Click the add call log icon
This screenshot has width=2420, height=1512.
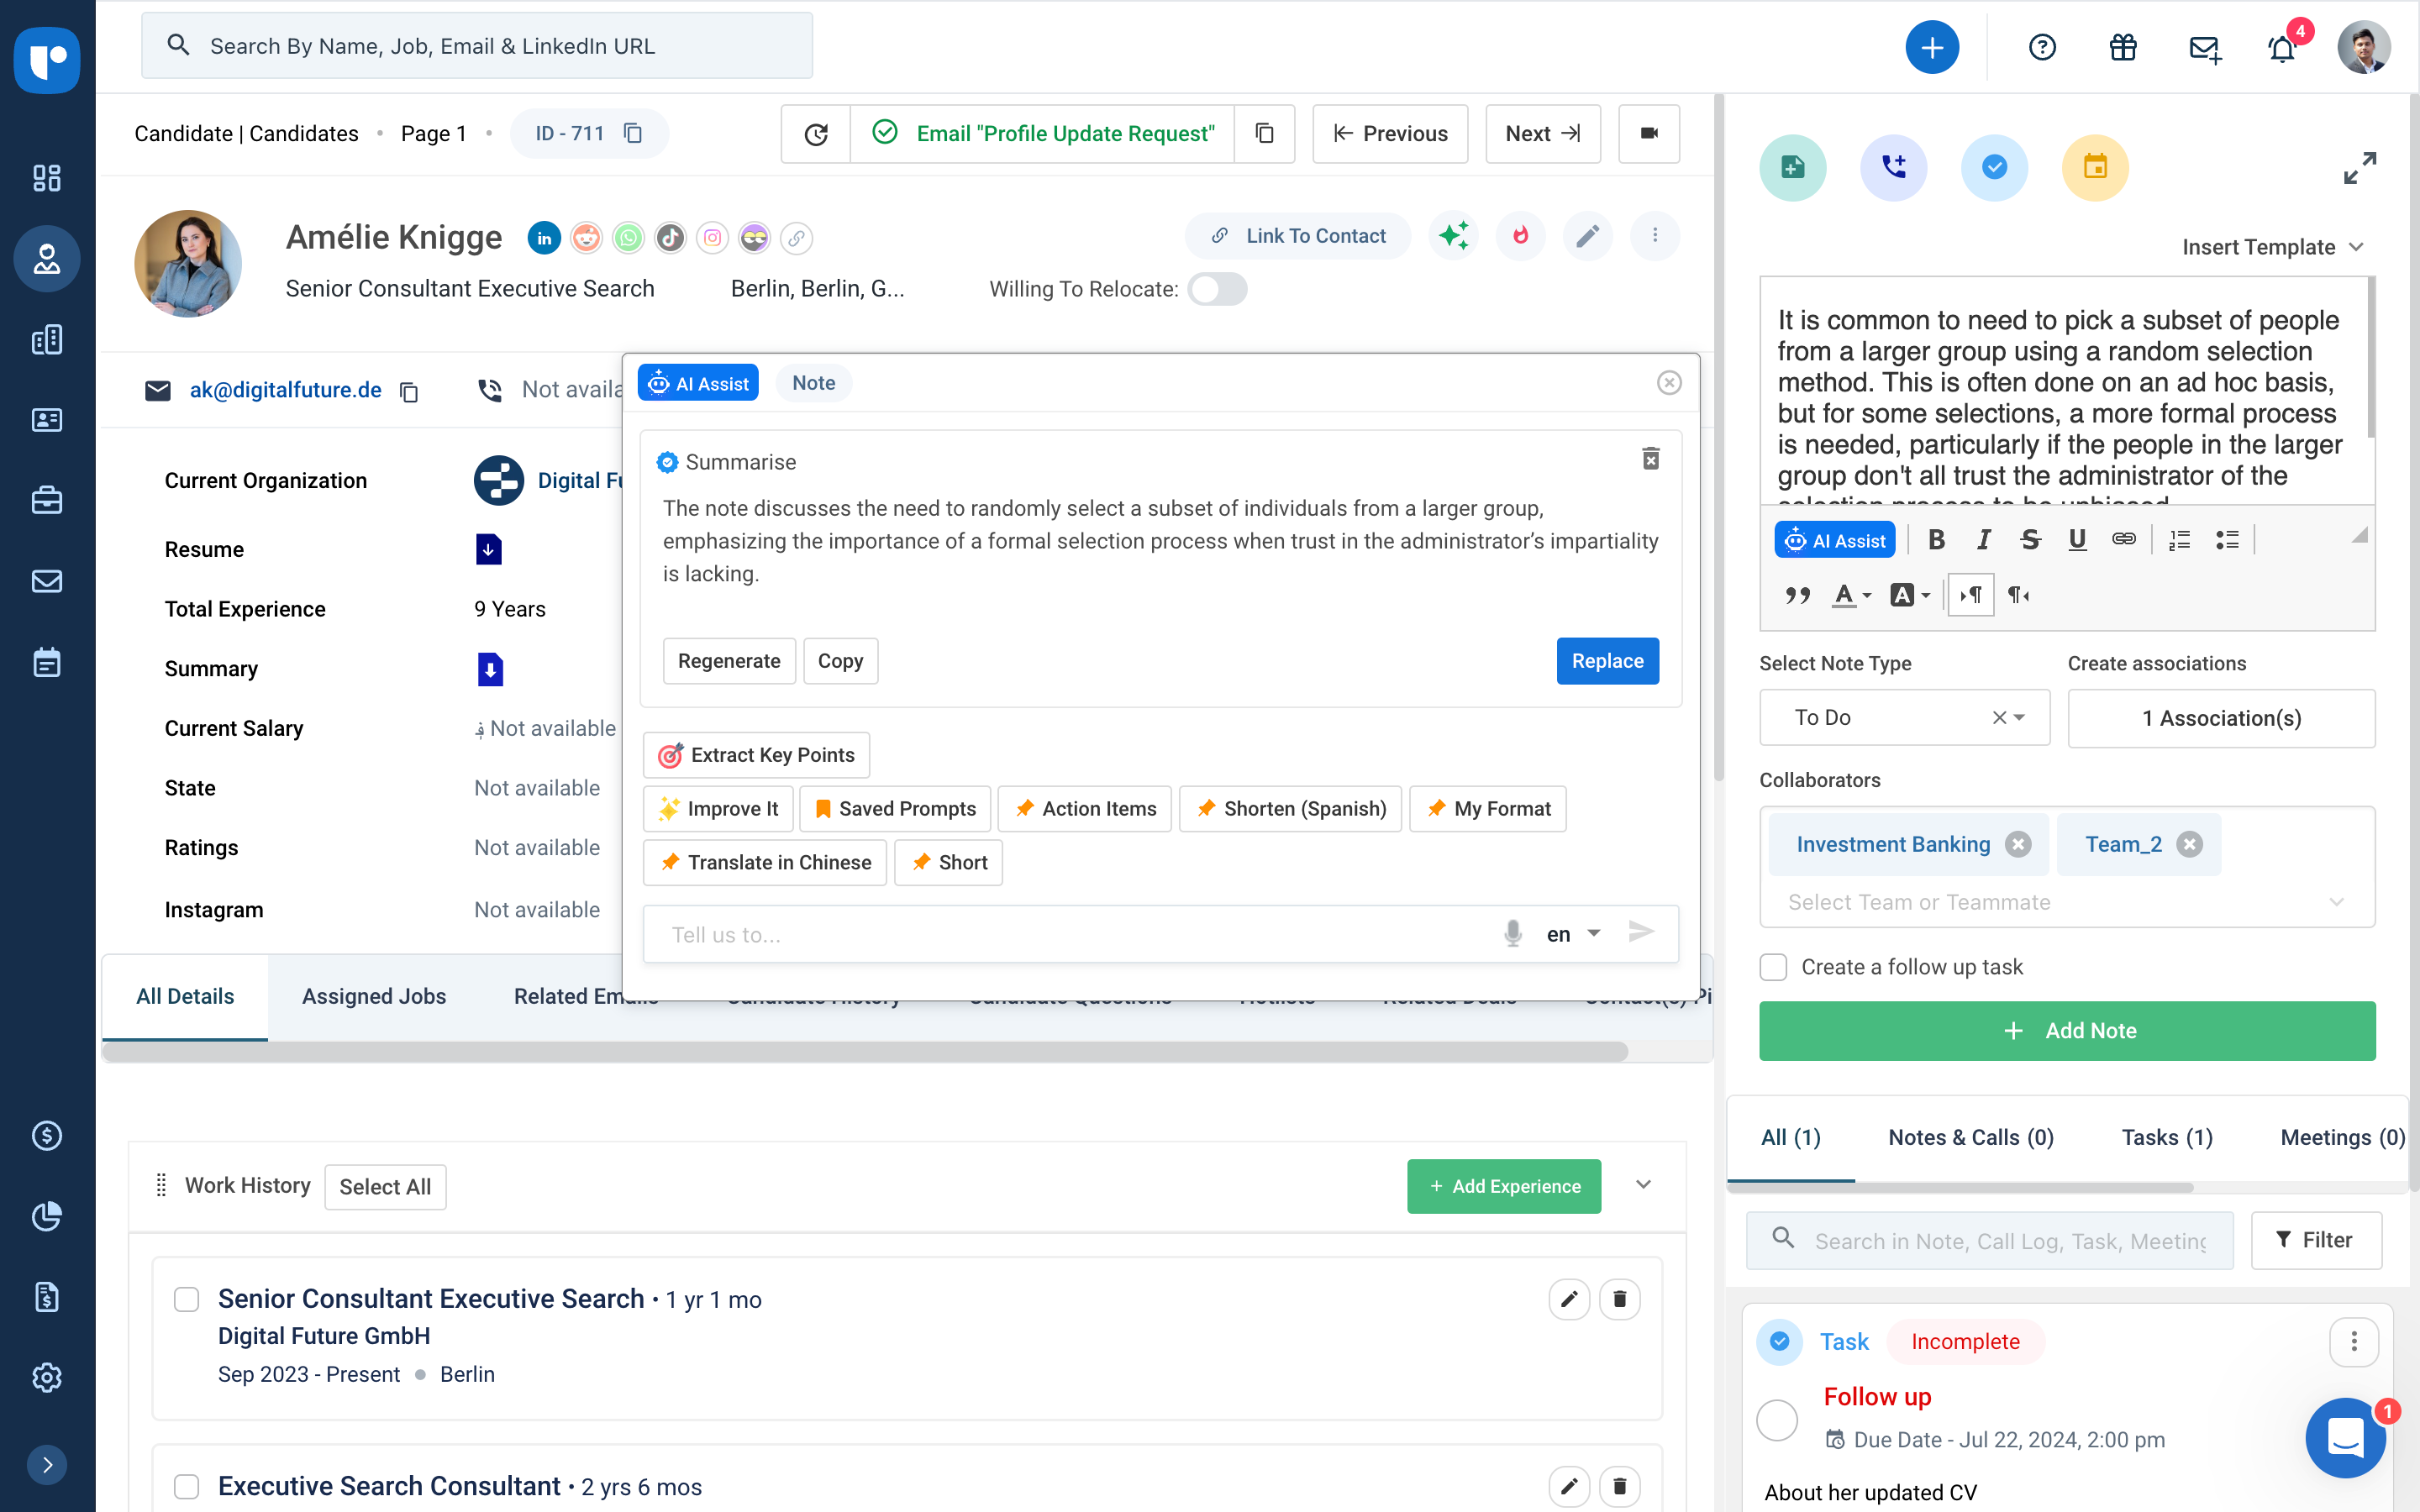tap(1893, 167)
